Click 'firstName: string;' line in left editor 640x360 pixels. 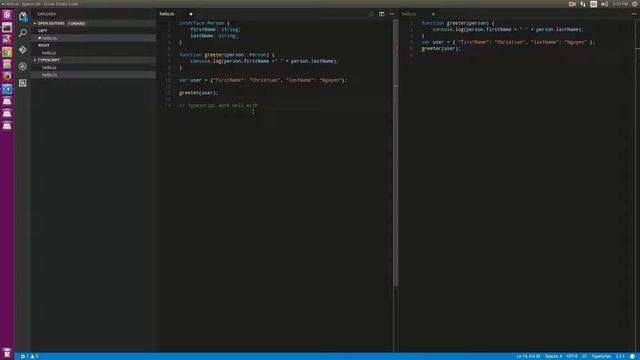(215, 29)
